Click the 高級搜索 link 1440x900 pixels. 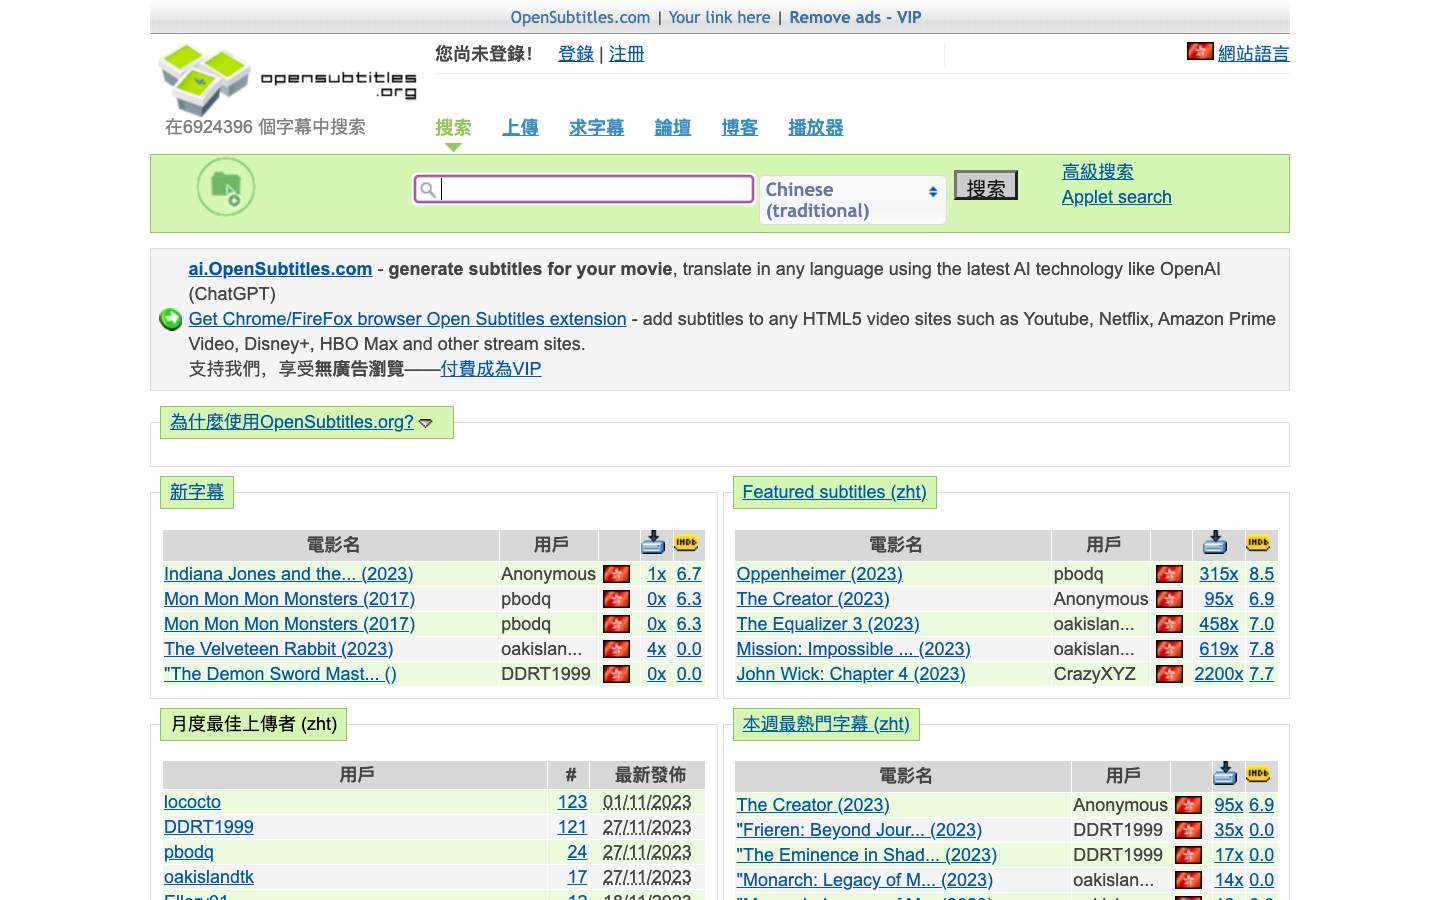1097,171
